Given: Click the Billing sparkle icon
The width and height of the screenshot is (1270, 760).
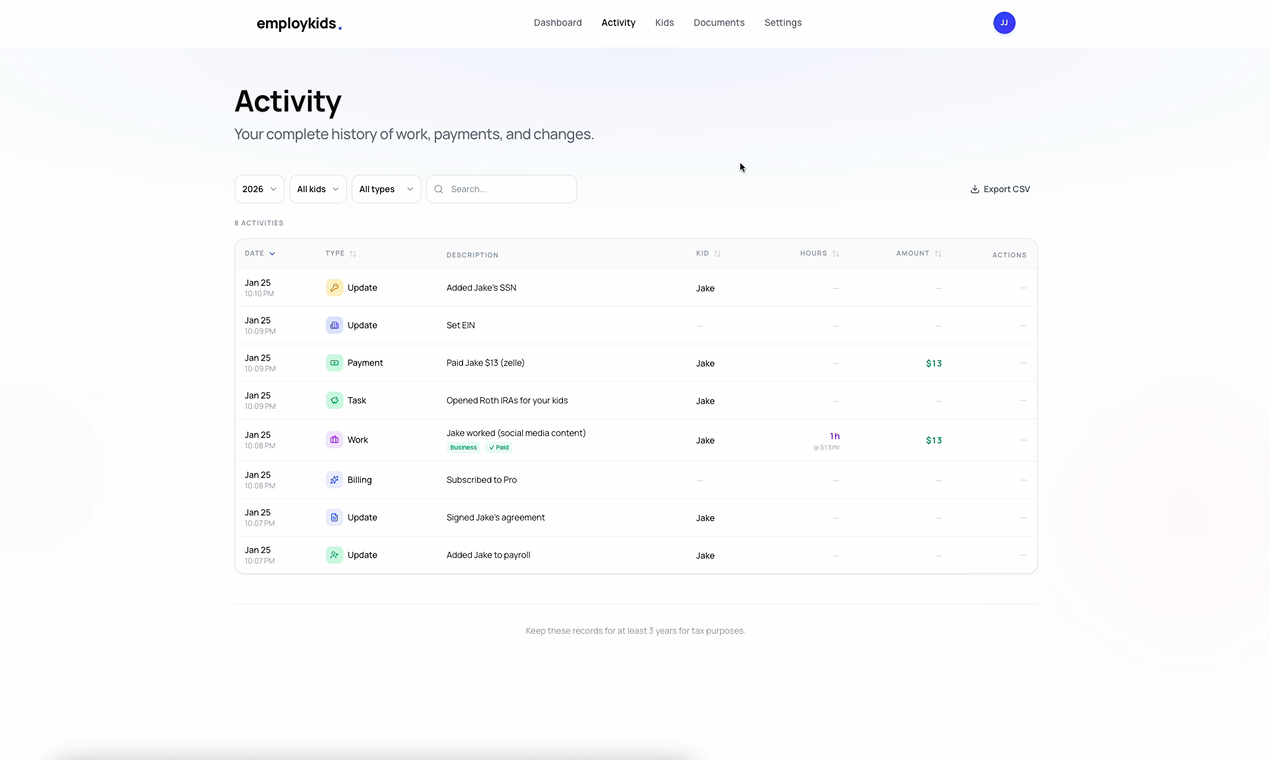Looking at the screenshot, I should point(334,480).
